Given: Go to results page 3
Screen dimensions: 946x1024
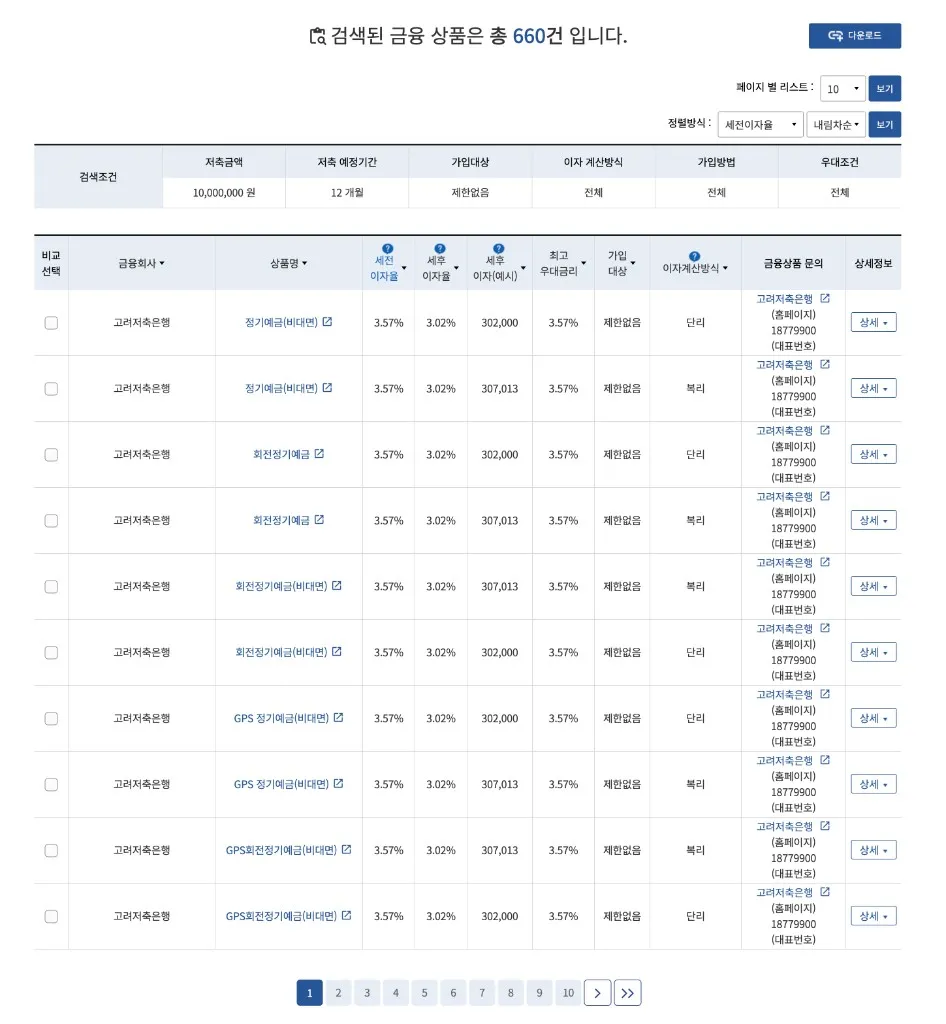Looking at the screenshot, I should (x=367, y=993).
